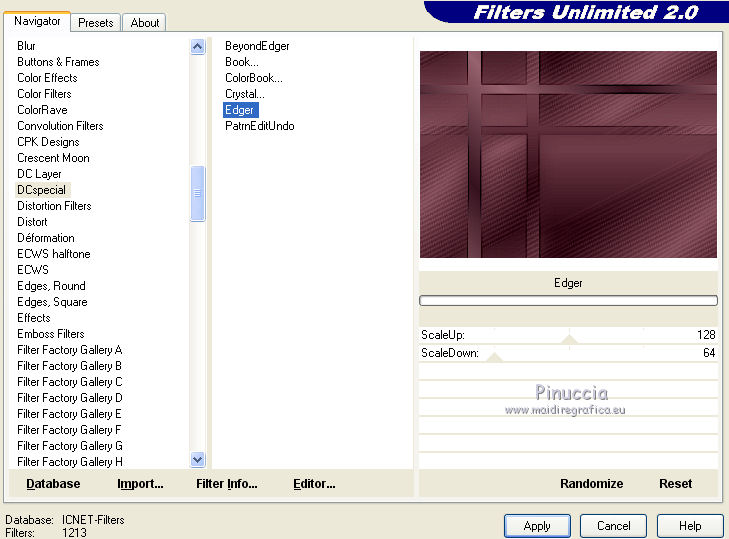Screen dimensions: 729x539
Task: Choose the Edger filter
Action: coord(240,110)
